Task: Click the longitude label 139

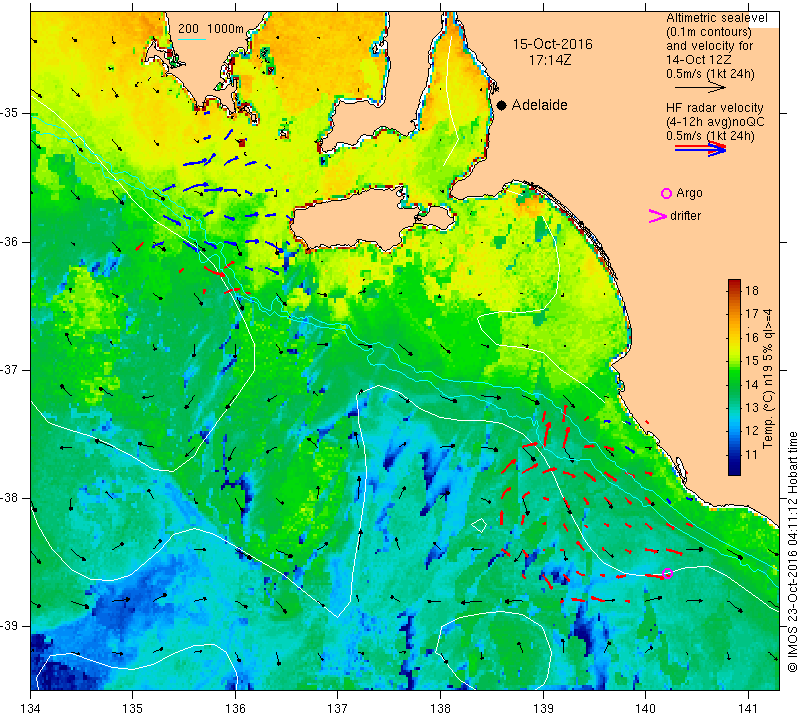Action: pos(543,709)
